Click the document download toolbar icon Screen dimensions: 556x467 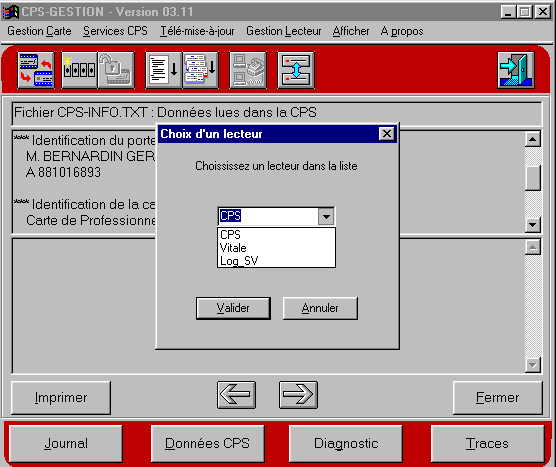[x=163, y=70]
